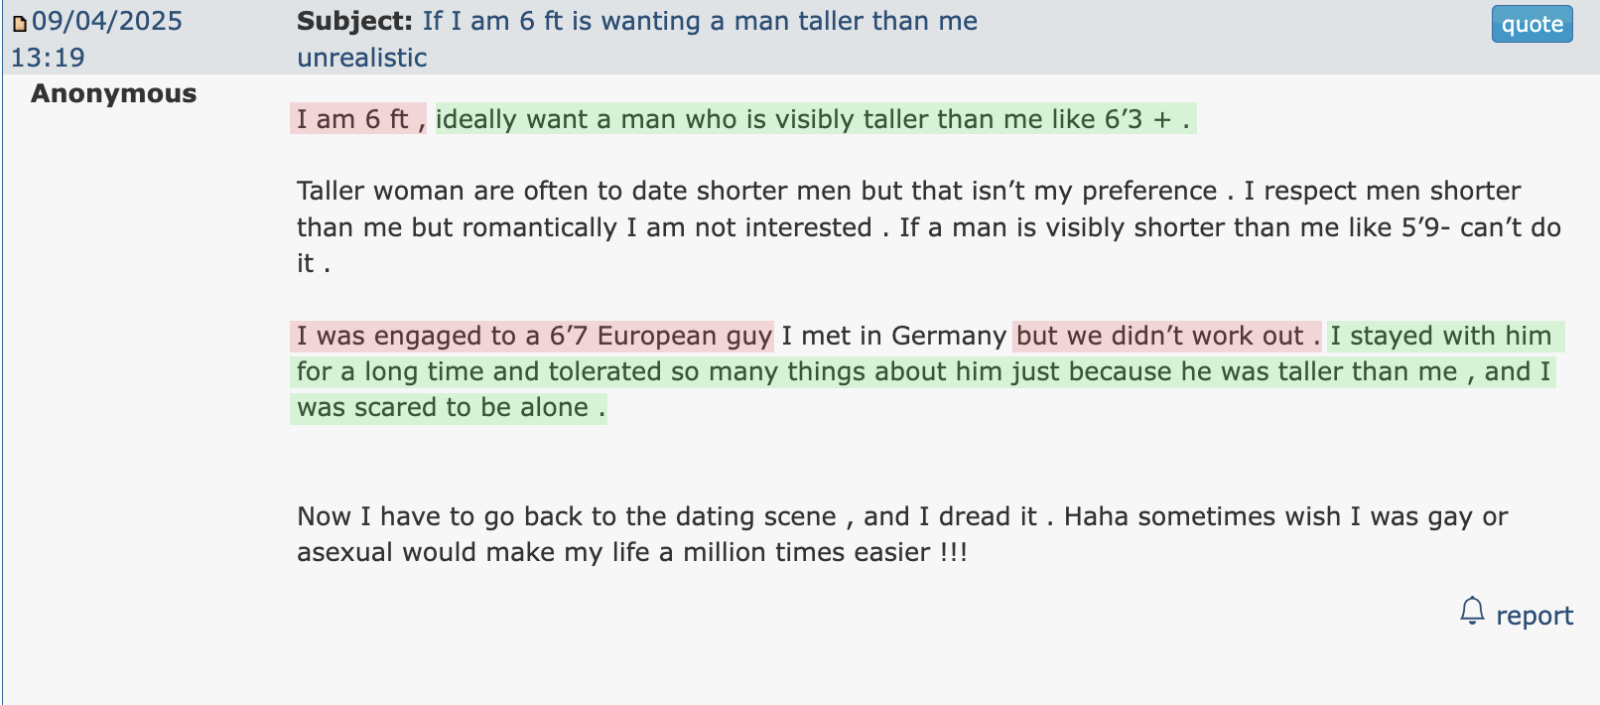Click pink highlight 'but we didn't work out'
The height and width of the screenshot is (705, 1600).
coord(1167,336)
